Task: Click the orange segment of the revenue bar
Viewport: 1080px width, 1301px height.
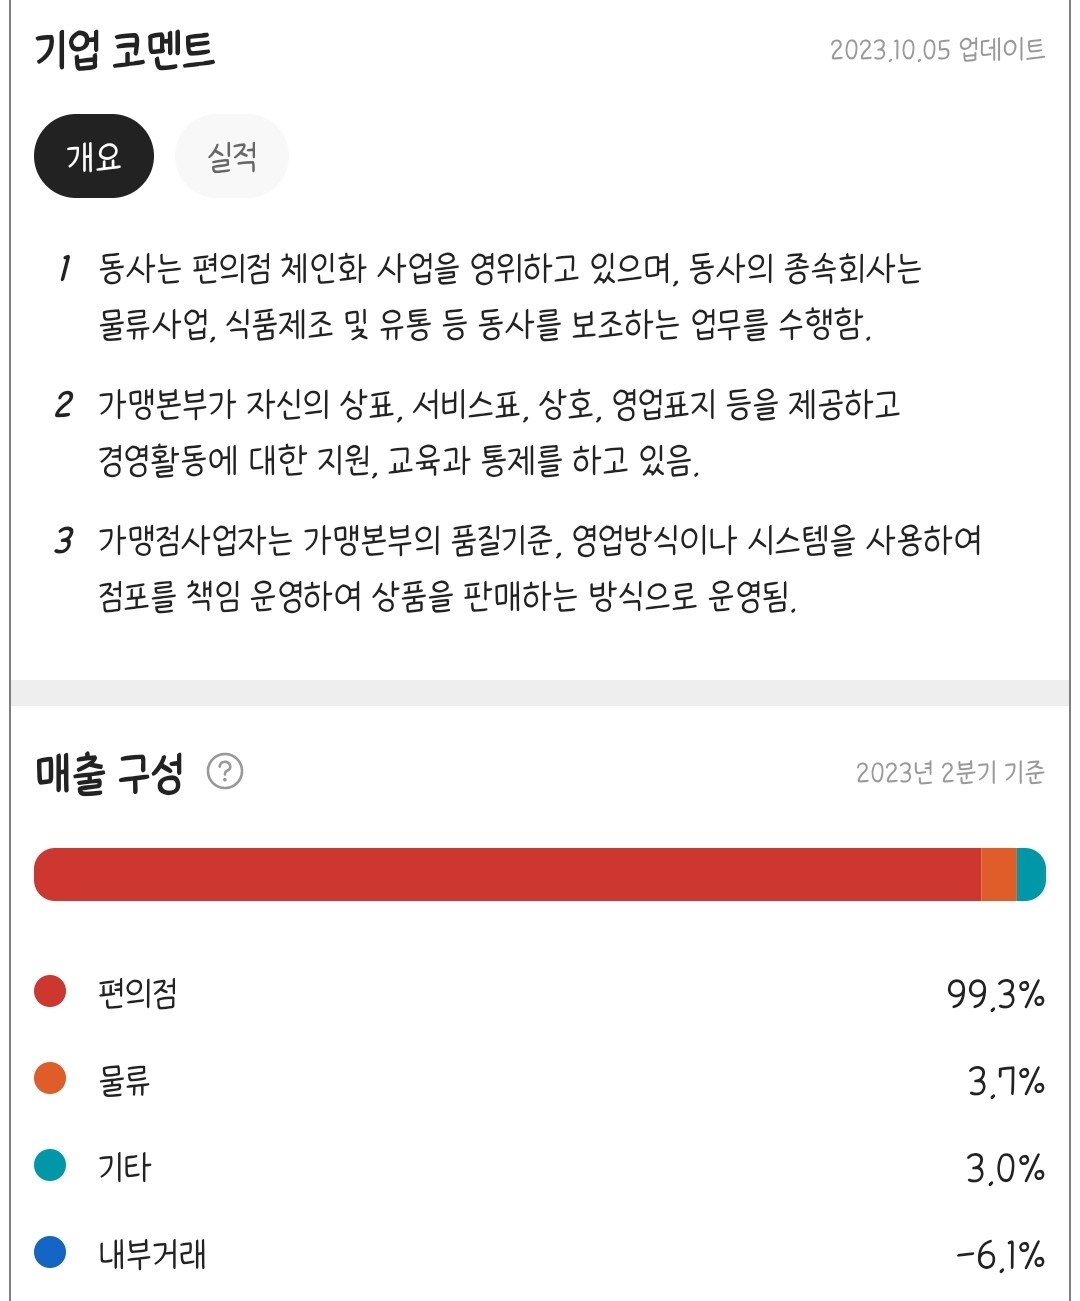Action: [998, 874]
